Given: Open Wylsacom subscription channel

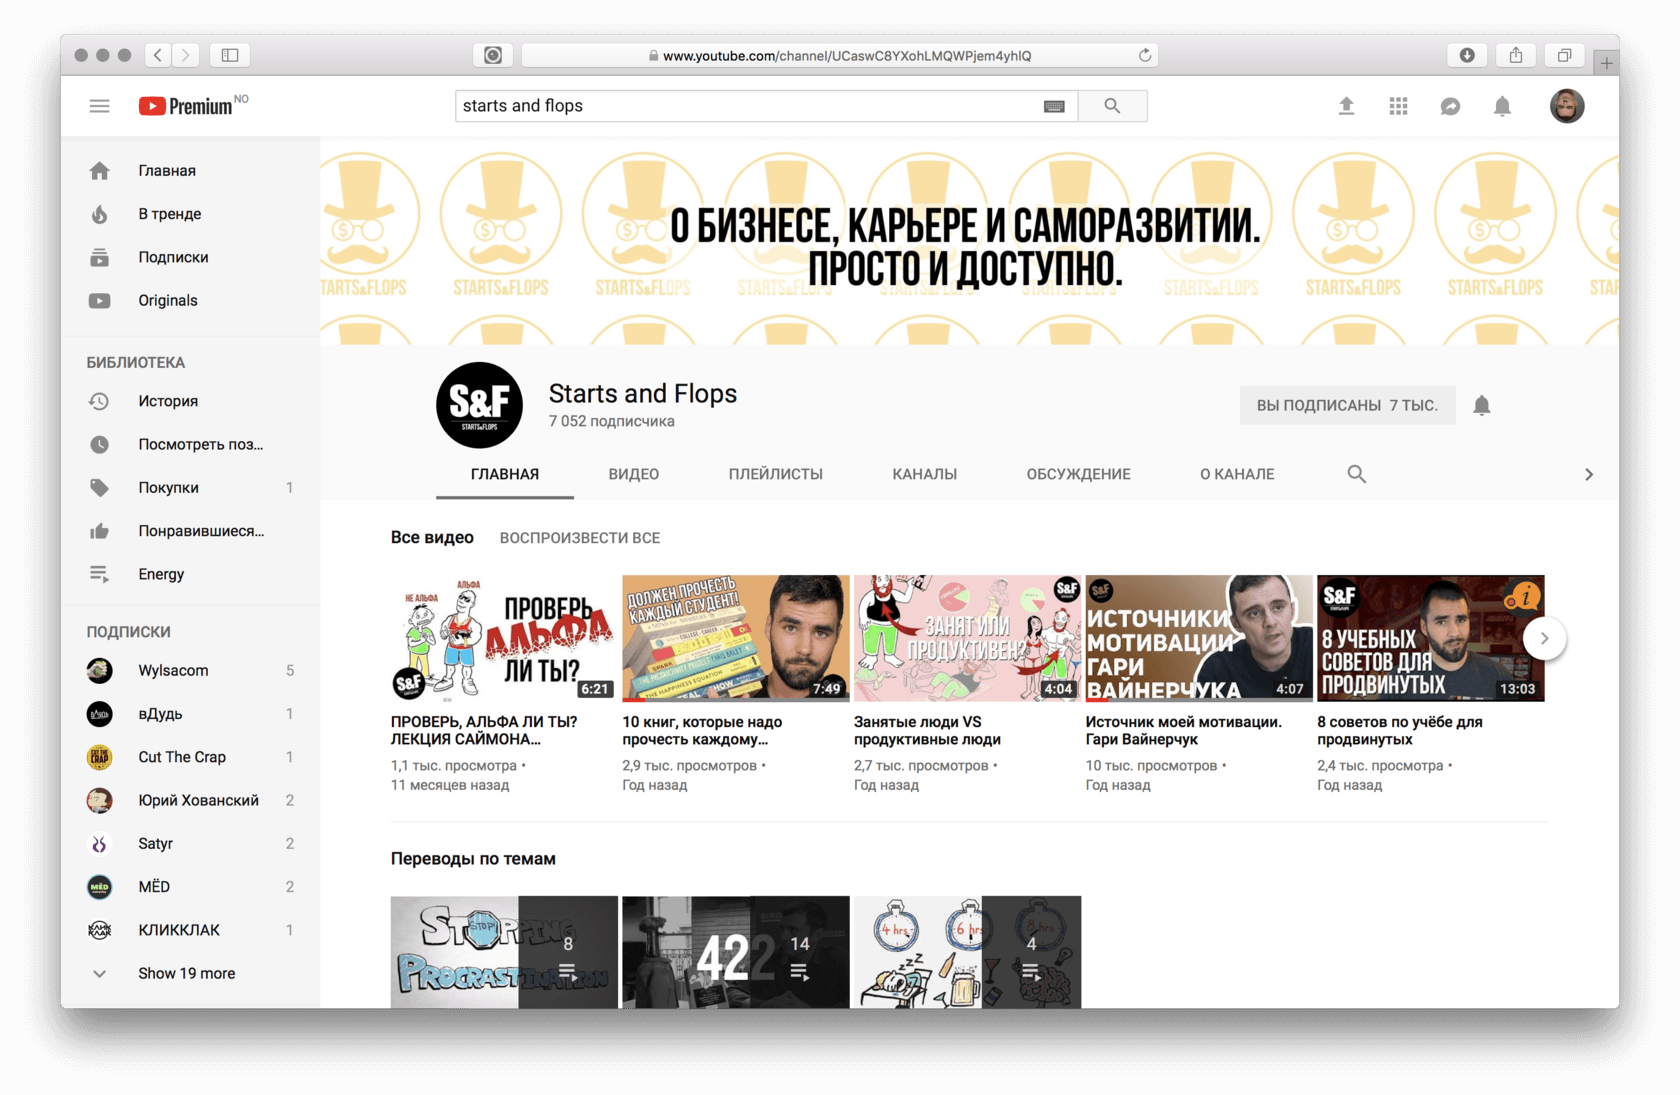Looking at the screenshot, I should 190,670.
